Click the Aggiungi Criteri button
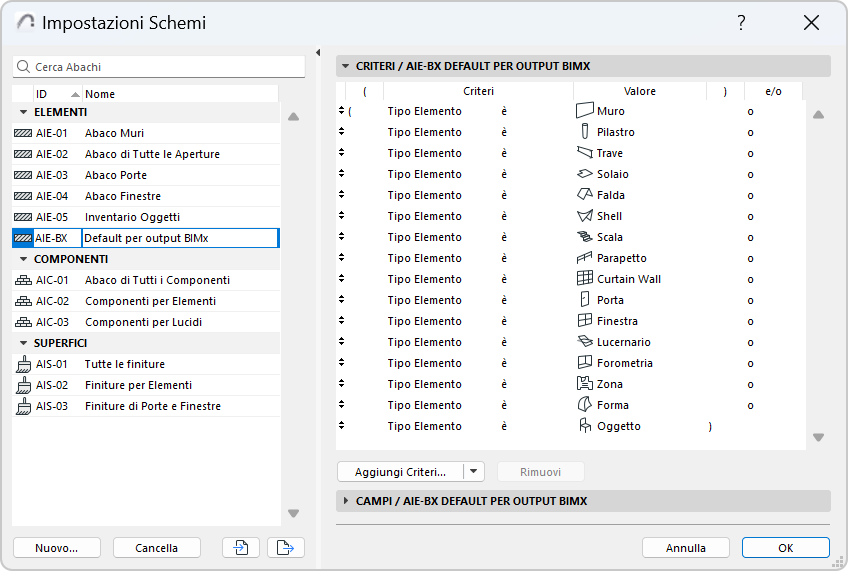The height and width of the screenshot is (571, 848). [400, 472]
